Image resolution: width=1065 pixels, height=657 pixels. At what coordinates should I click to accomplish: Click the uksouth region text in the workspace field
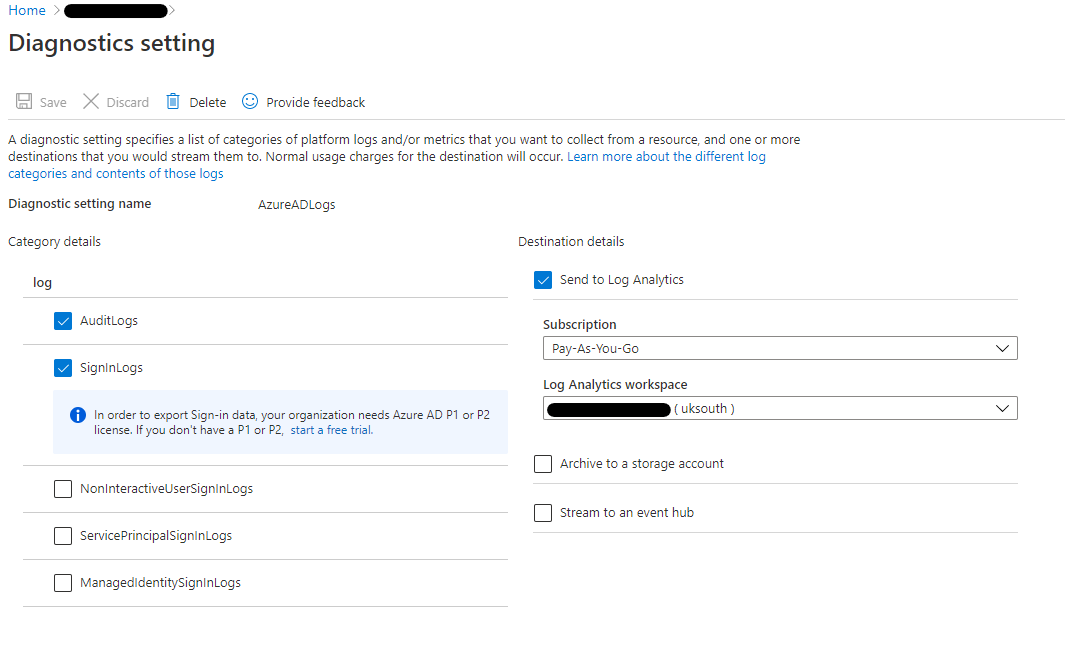click(x=704, y=408)
